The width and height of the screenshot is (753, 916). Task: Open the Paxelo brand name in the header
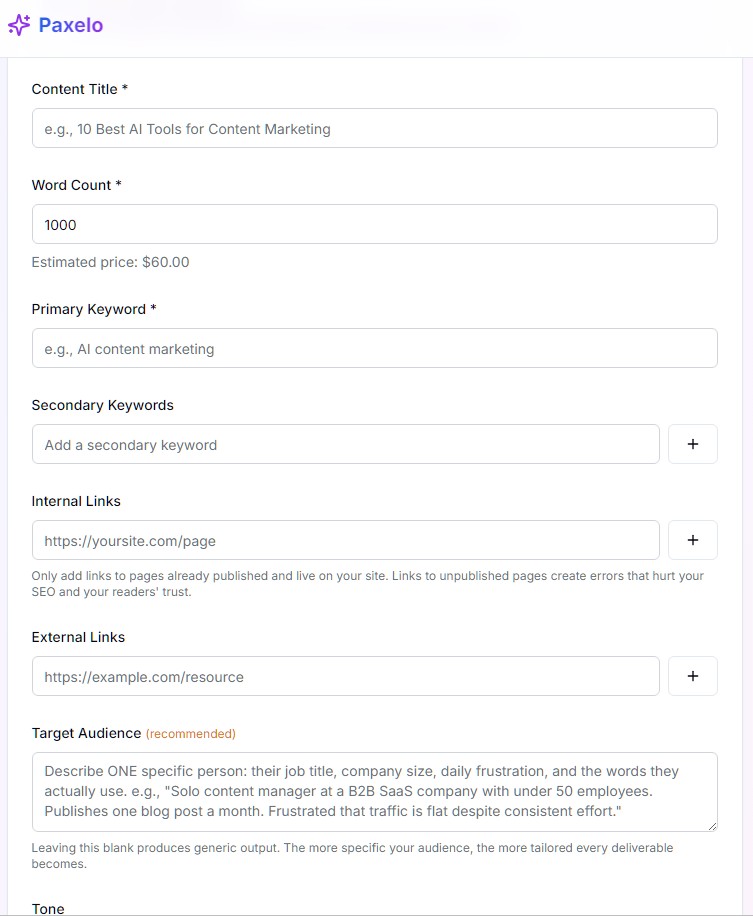coord(69,24)
